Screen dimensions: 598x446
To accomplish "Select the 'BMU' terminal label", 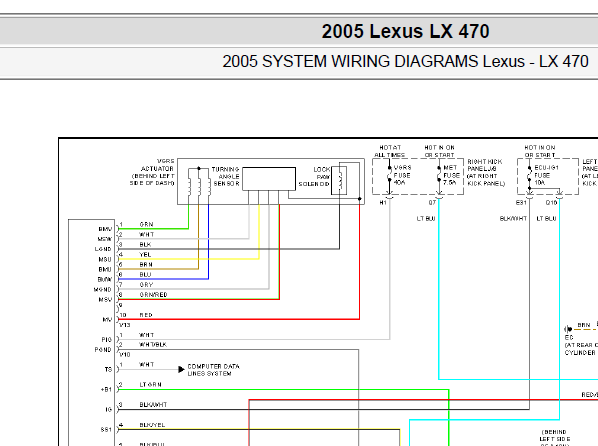I will [105, 269].
